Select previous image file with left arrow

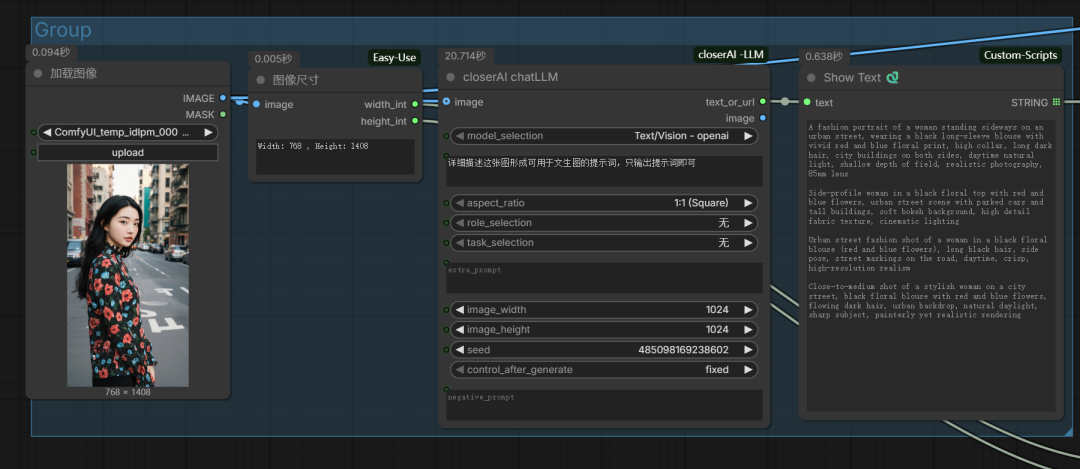pyautogui.click(x=47, y=132)
